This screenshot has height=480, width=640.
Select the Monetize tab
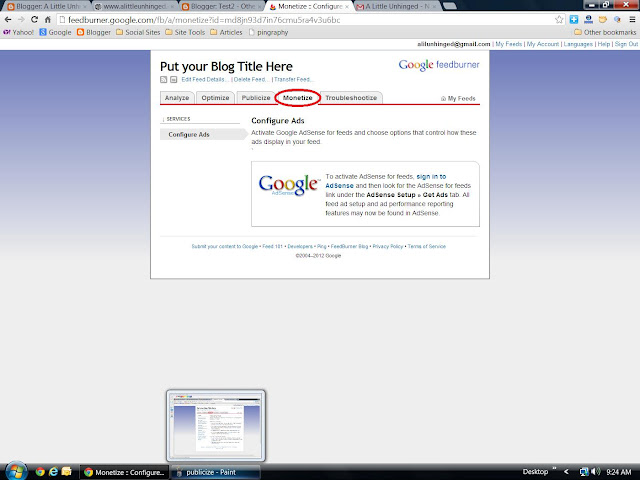coord(298,98)
